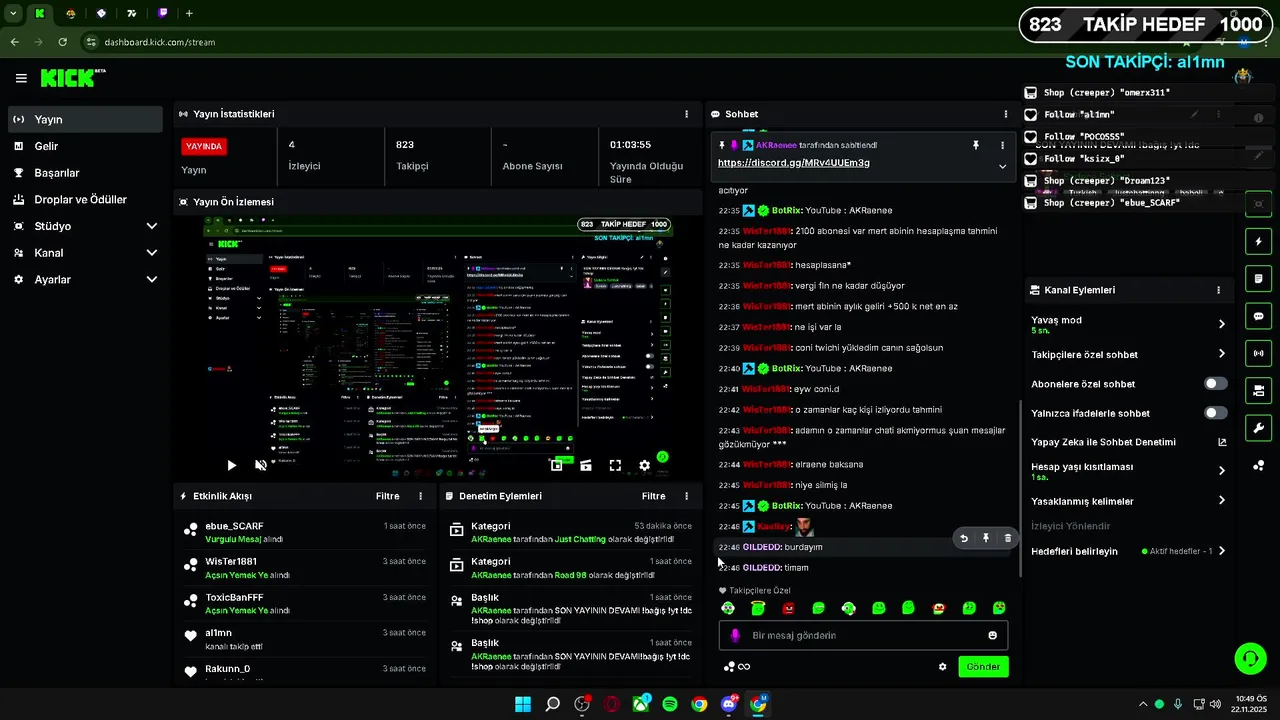This screenshot has width=1280, height=720.
Task: Open chat settings gear next to Gönder
Action: tap(942, 667)
